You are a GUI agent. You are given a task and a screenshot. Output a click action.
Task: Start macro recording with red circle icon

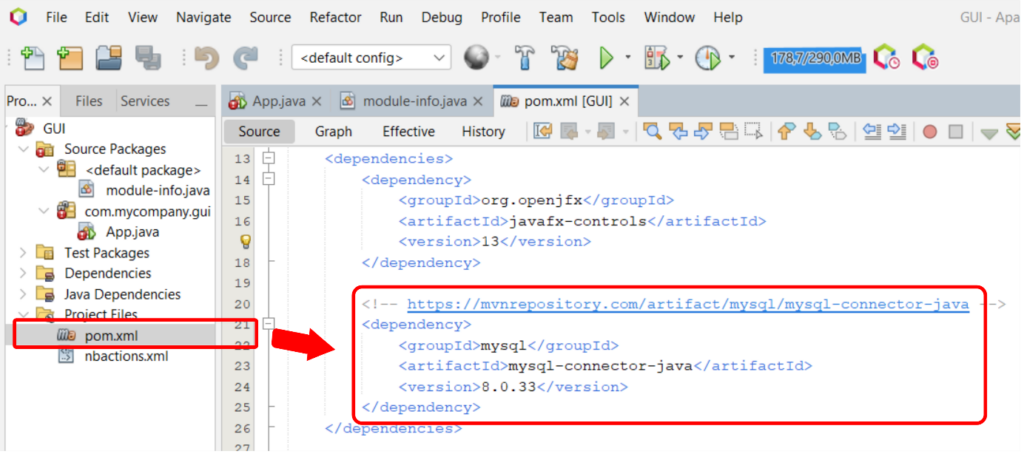(929, 131)
